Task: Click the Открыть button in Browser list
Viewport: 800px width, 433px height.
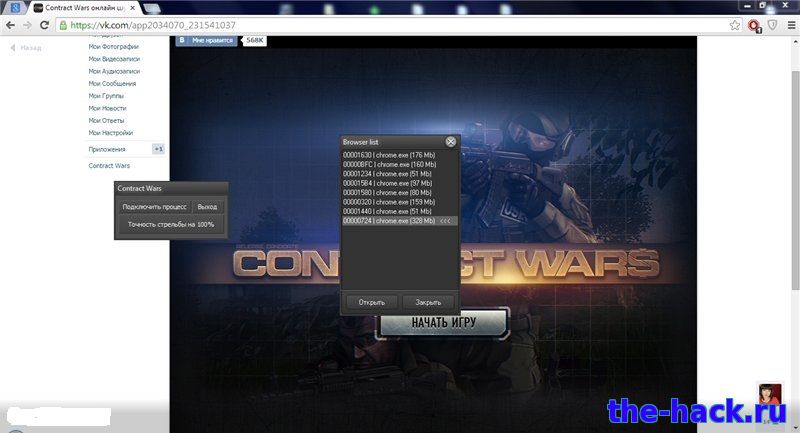Action: (371, 302)
